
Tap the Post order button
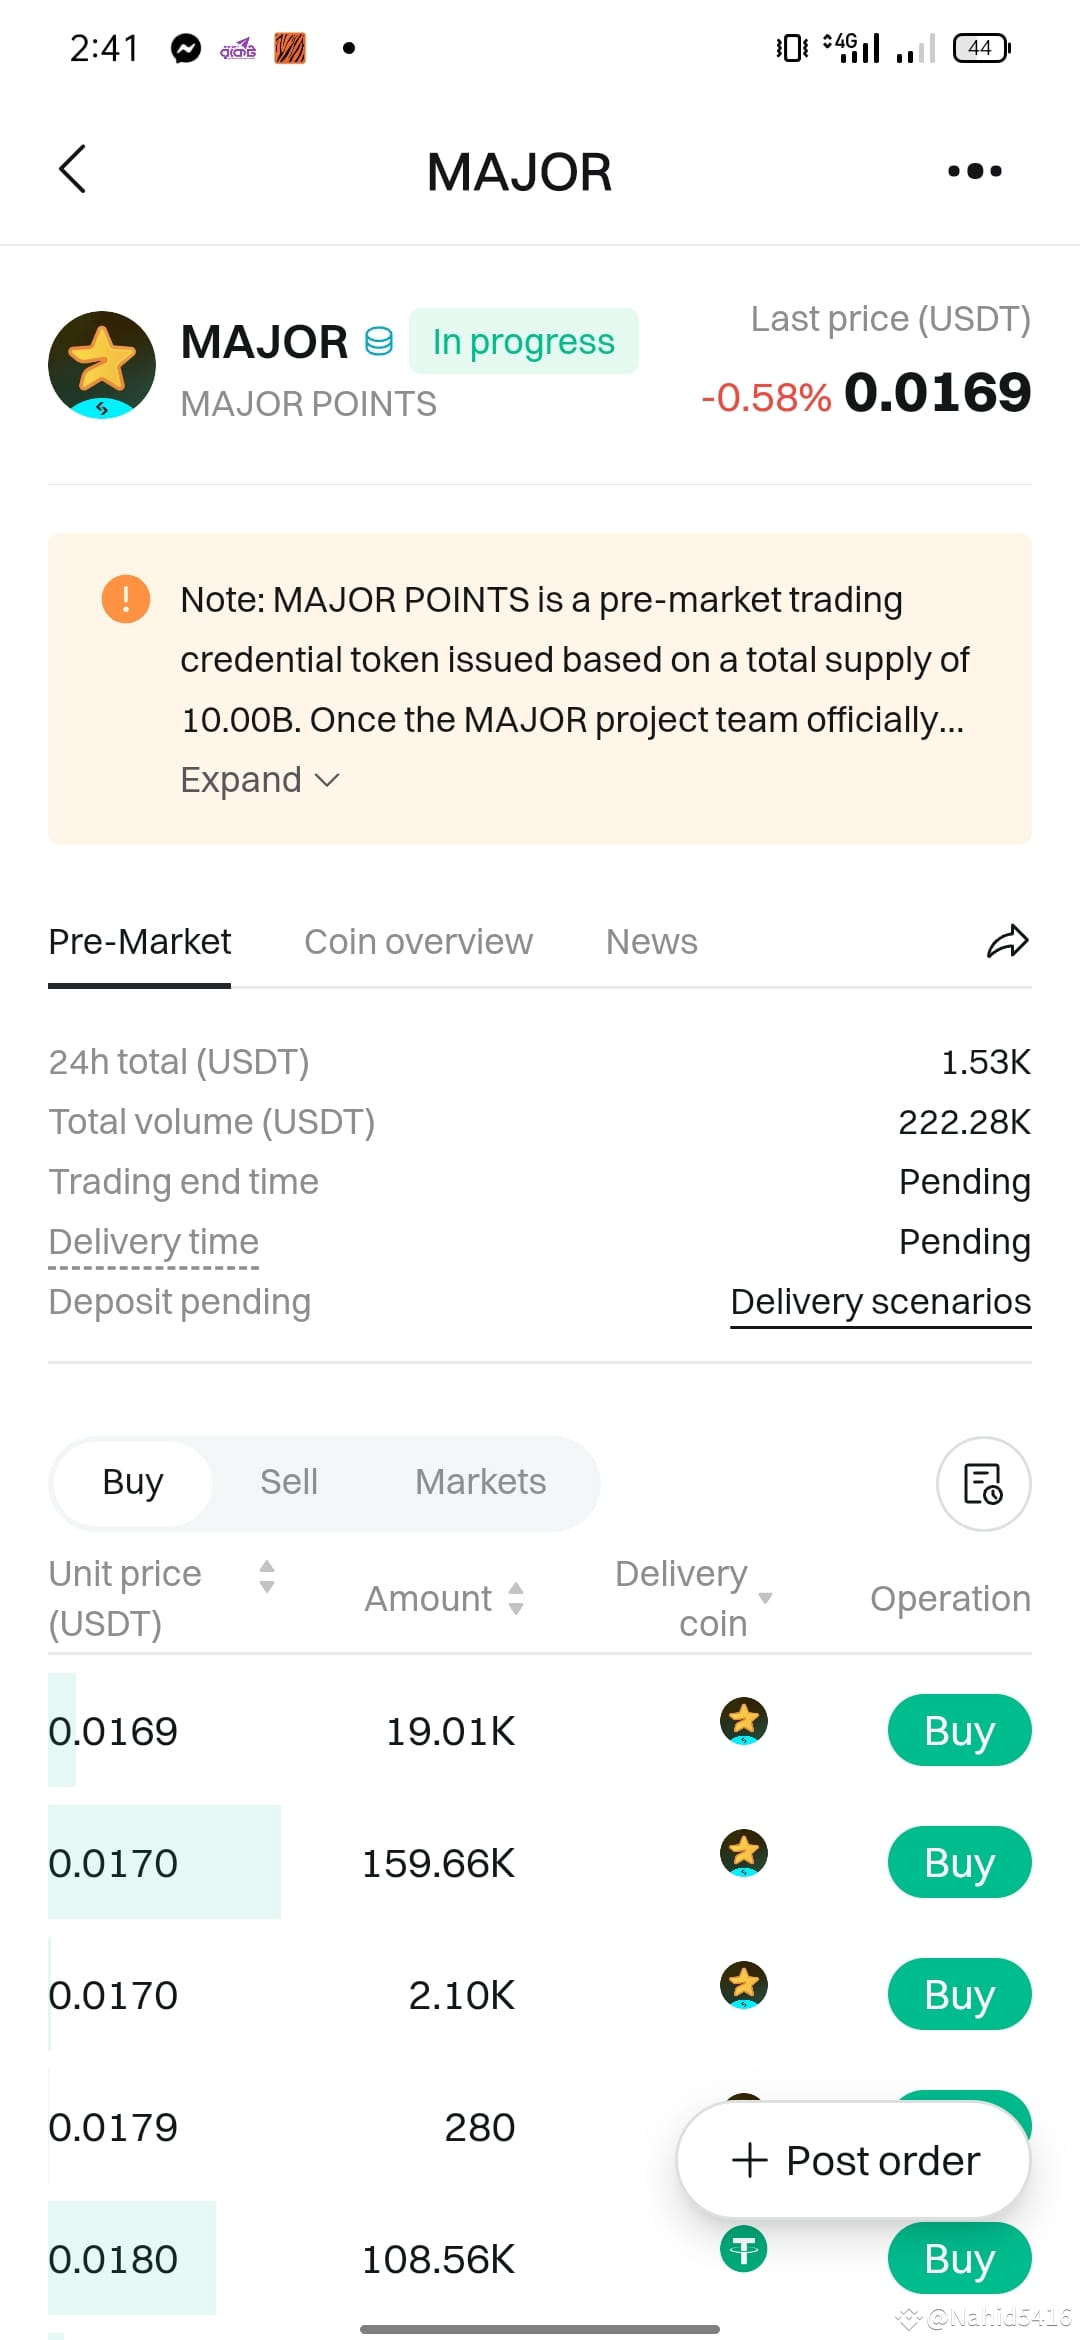(853, 2160)
